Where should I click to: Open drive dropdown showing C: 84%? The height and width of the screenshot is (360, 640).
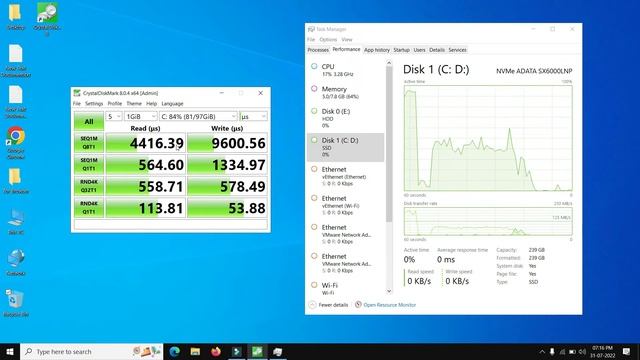(x=198, y=116)
